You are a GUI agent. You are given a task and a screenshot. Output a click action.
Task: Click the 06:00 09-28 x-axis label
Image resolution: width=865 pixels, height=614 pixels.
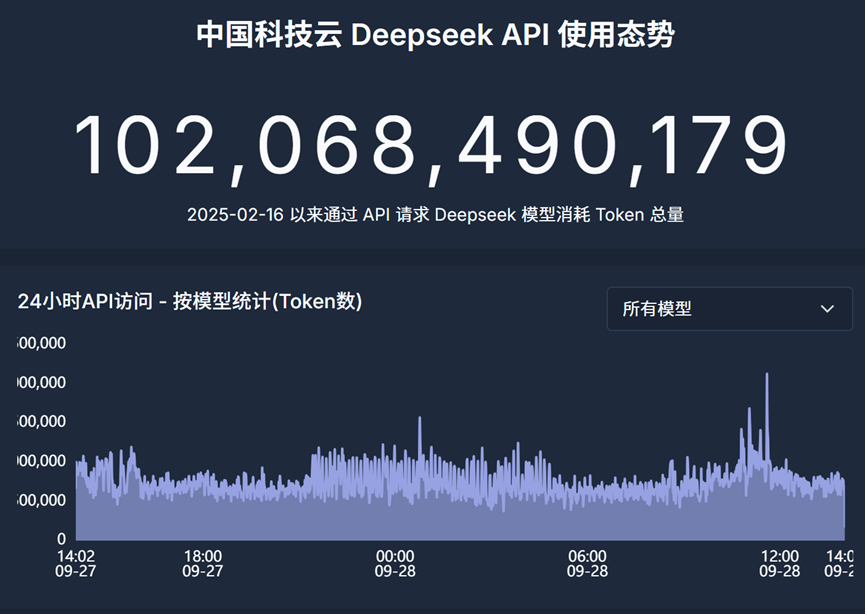tap(587, 564)
